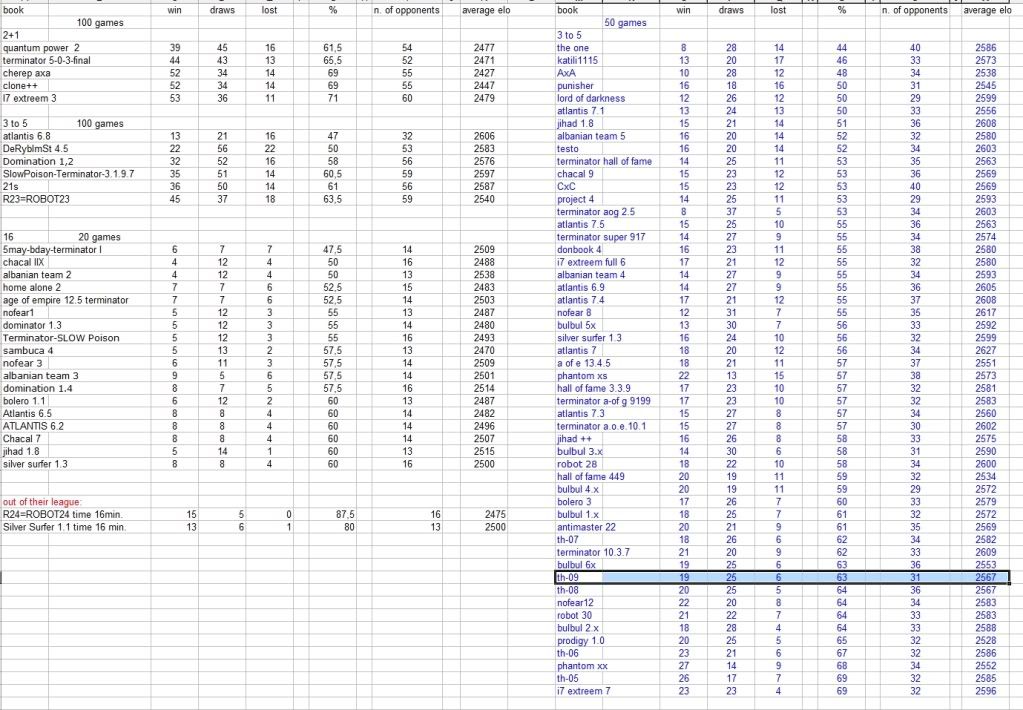Click the "2+1" section label
Screen dimensions: 1023x710
click(11, 35)
